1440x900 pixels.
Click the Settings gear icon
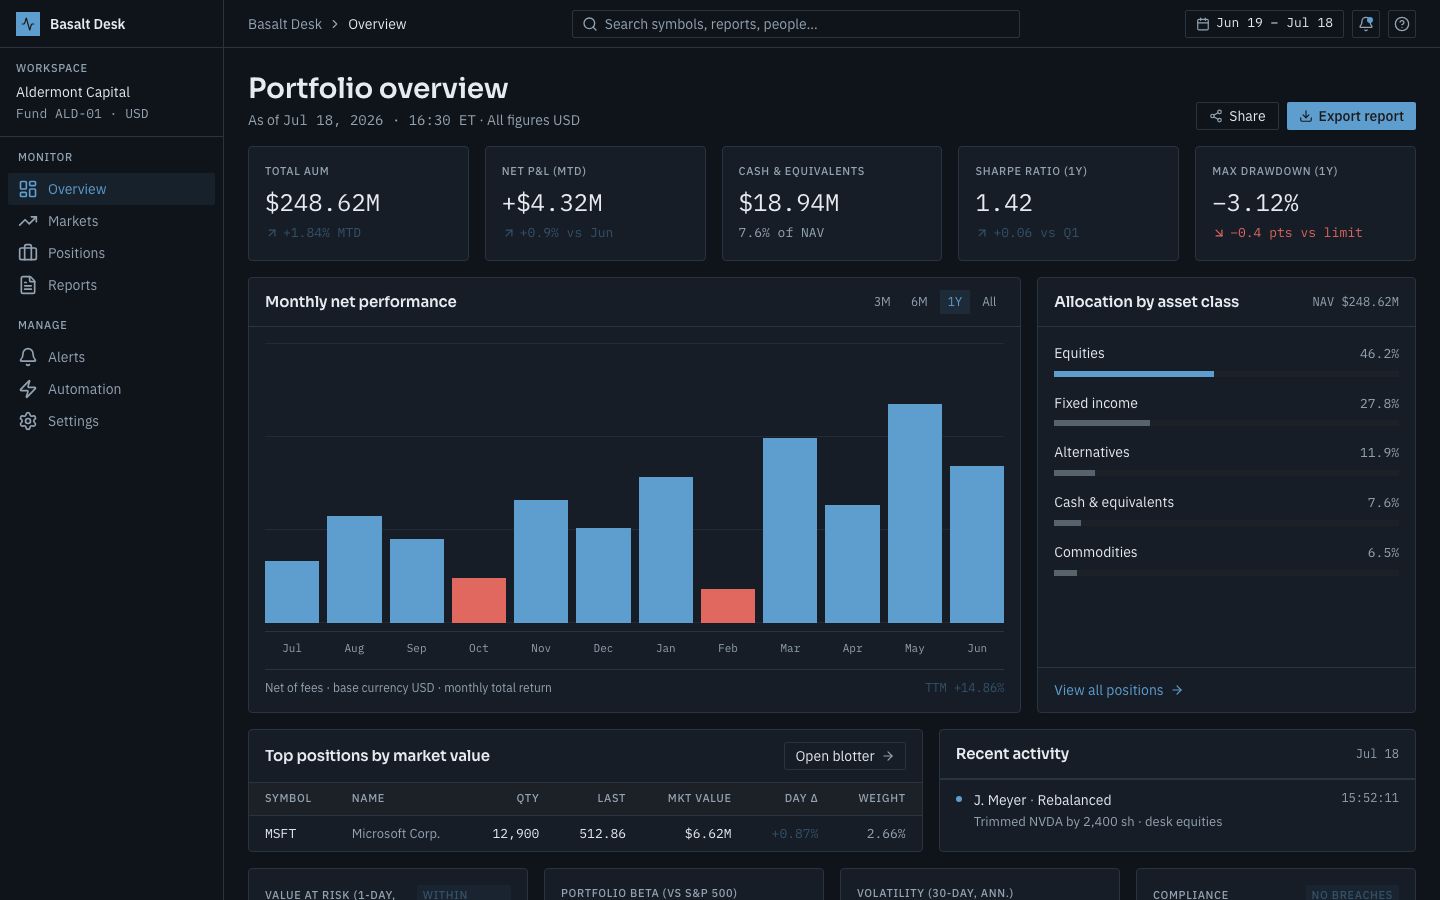[x=28, y=421]
